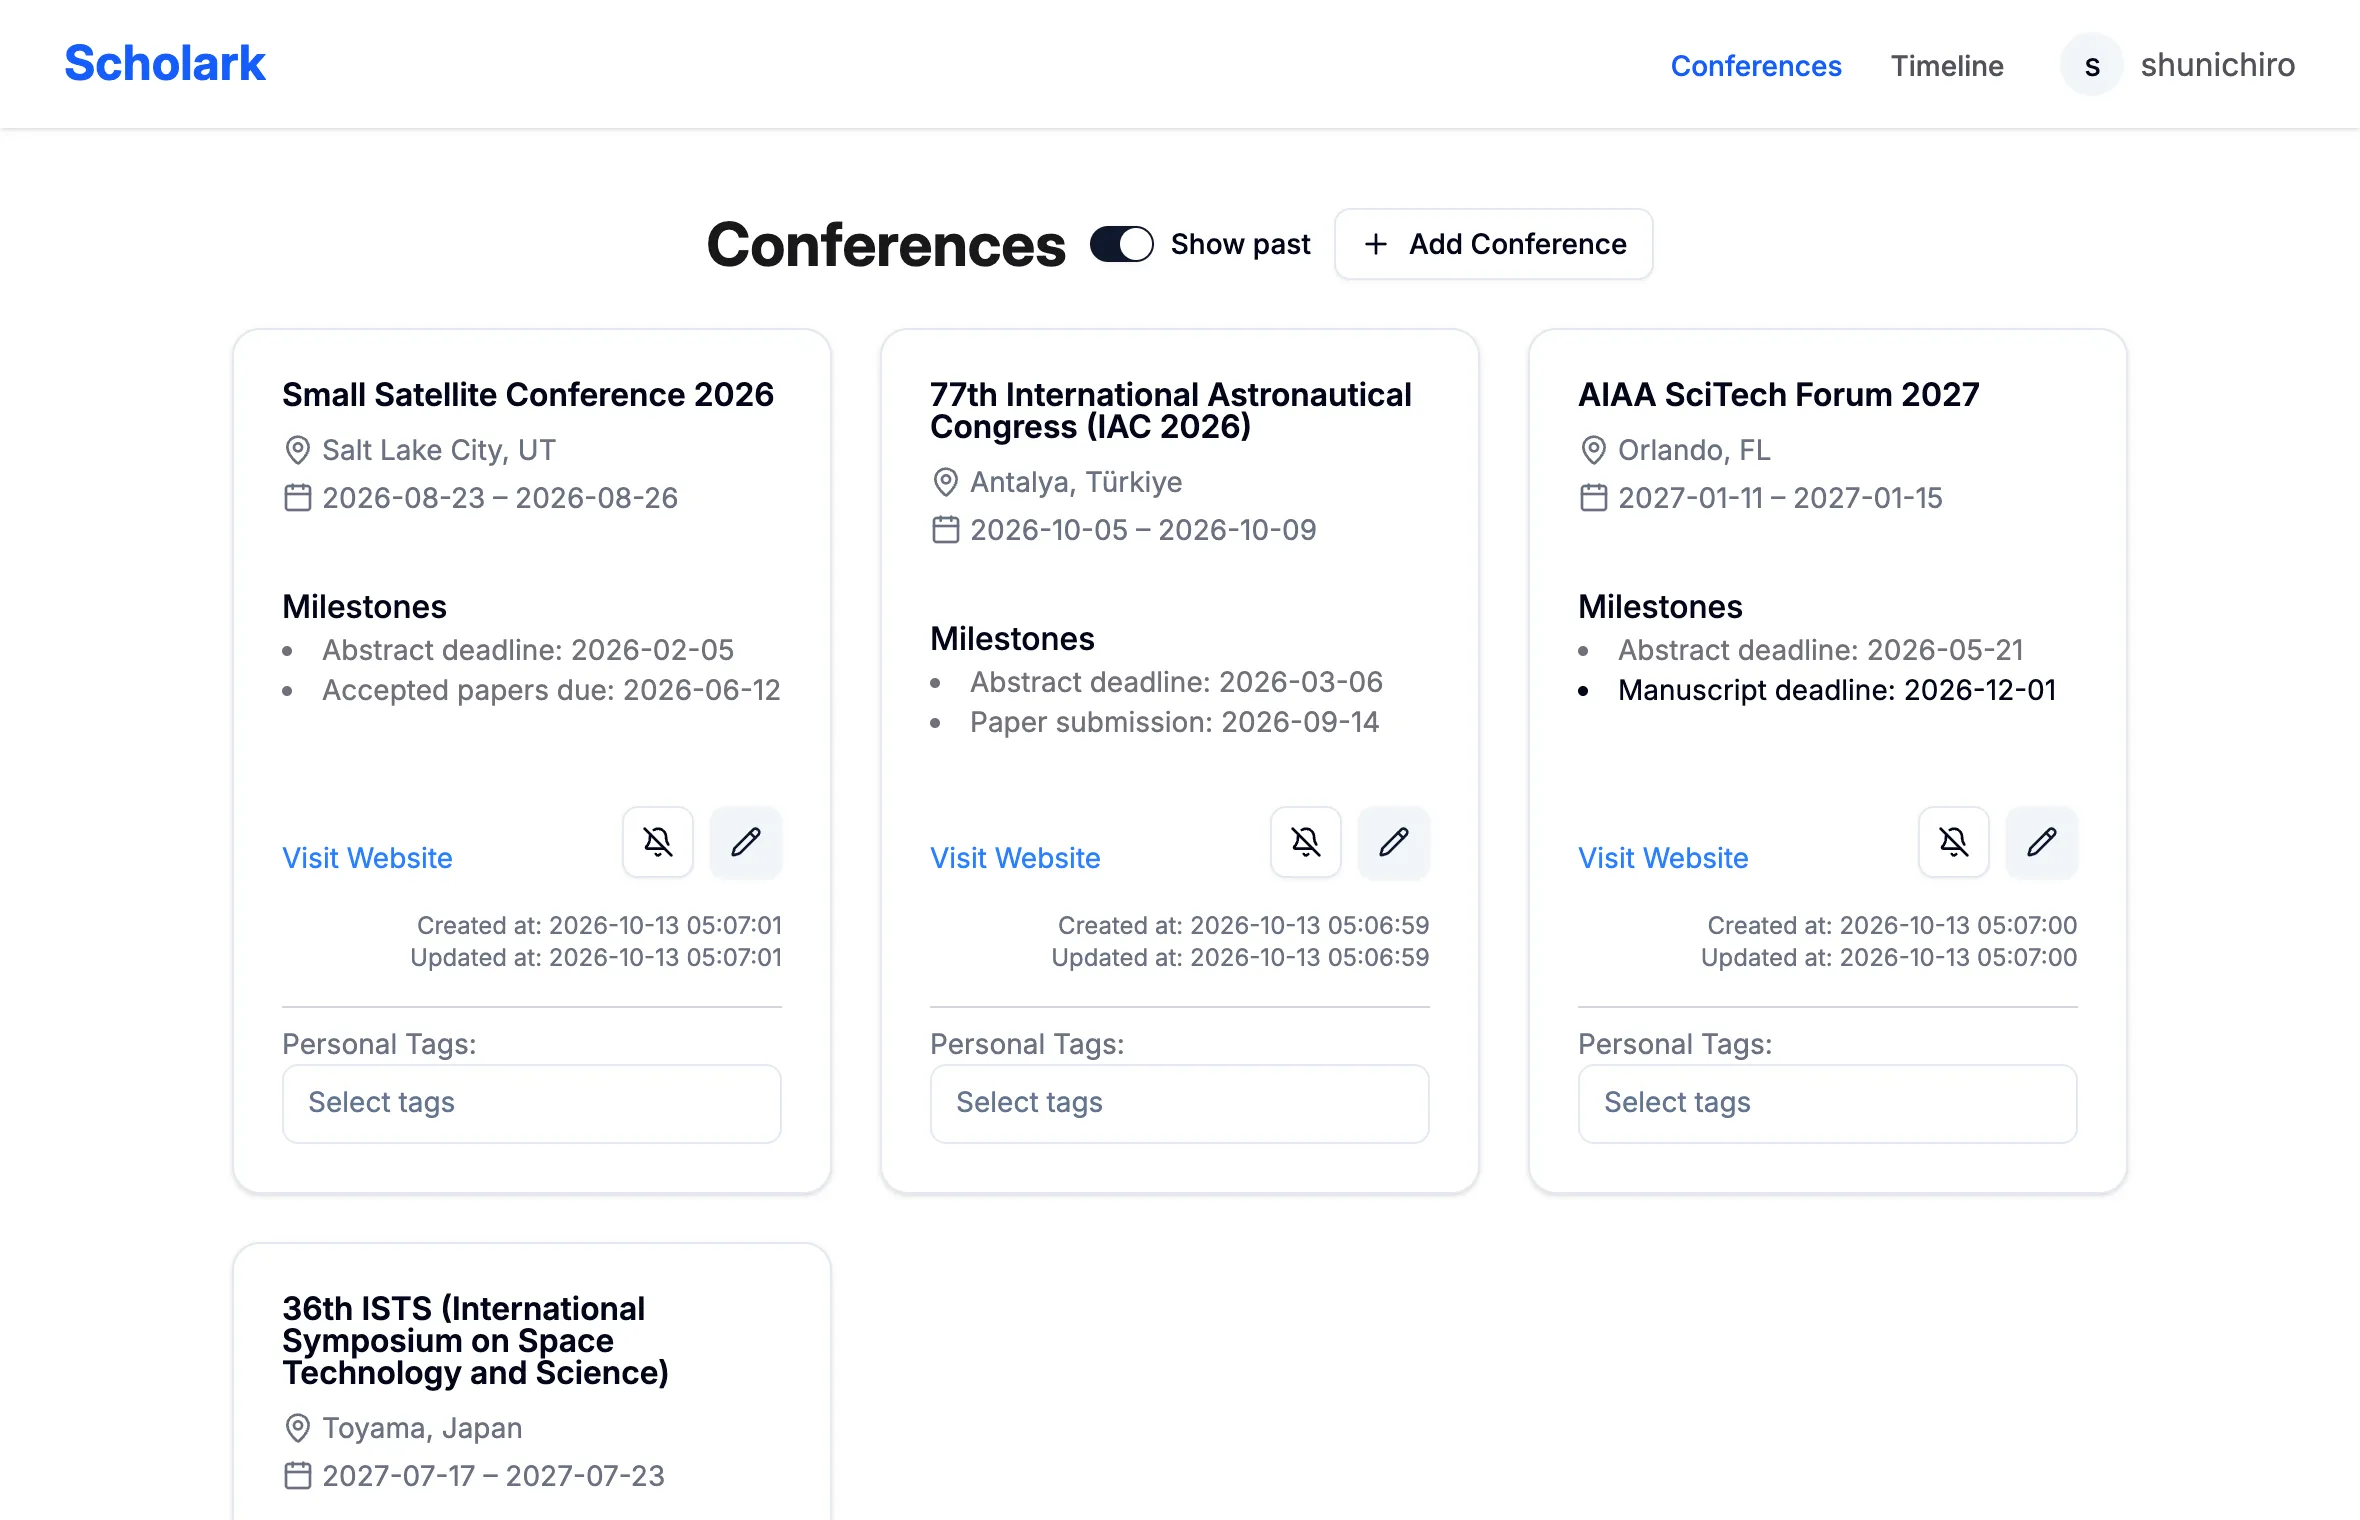2360x1520 pixels.
Task: Open Select tags dropdown on IAC 2026 card
Action: pyautogui.click(x=1180, y=1103)
